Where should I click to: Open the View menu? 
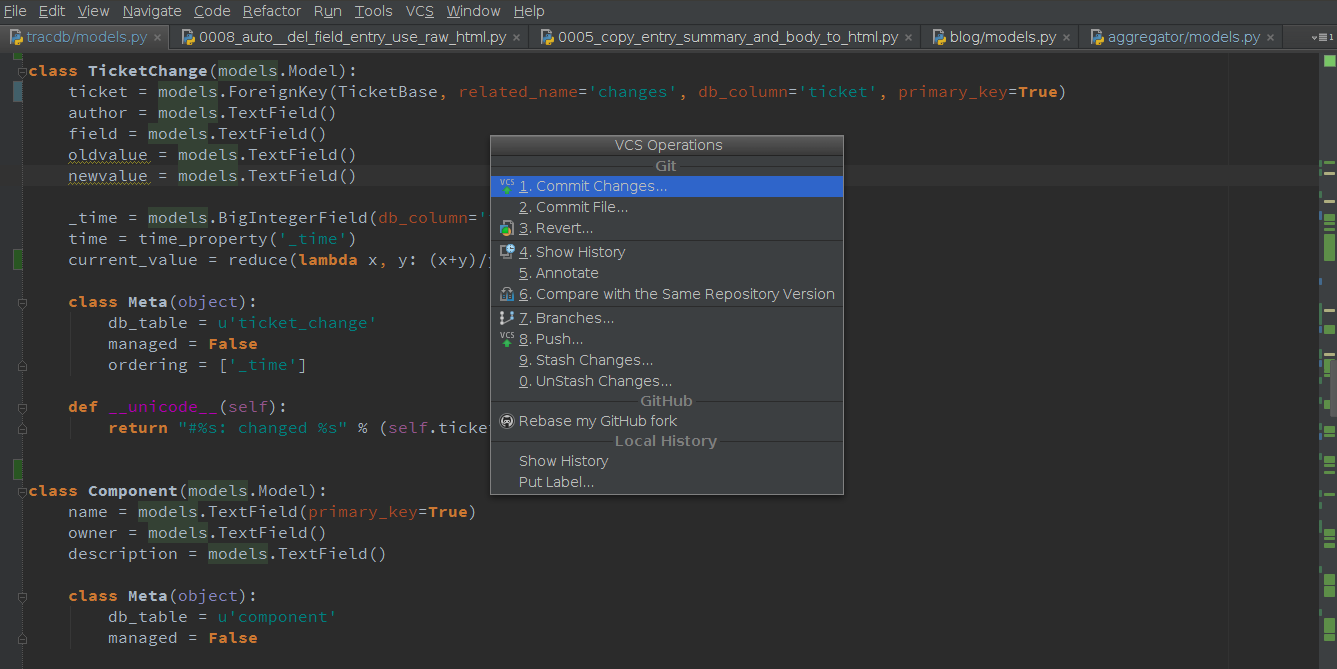[93, 11]
